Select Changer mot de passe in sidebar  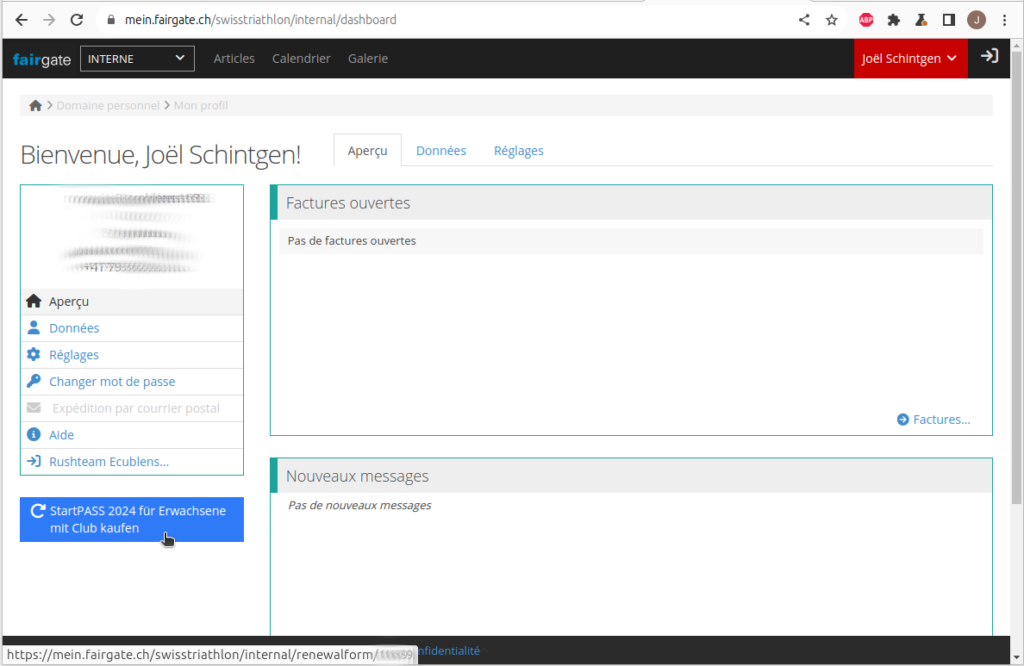(x=111, y=382)
